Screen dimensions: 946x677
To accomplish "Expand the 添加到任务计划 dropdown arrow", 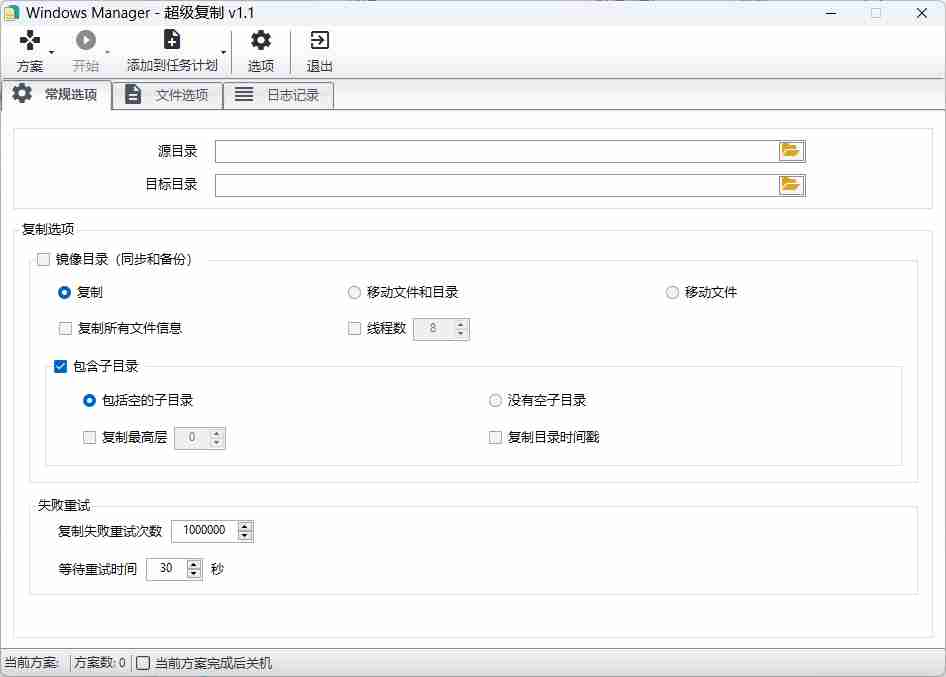I will click(223, 52).
